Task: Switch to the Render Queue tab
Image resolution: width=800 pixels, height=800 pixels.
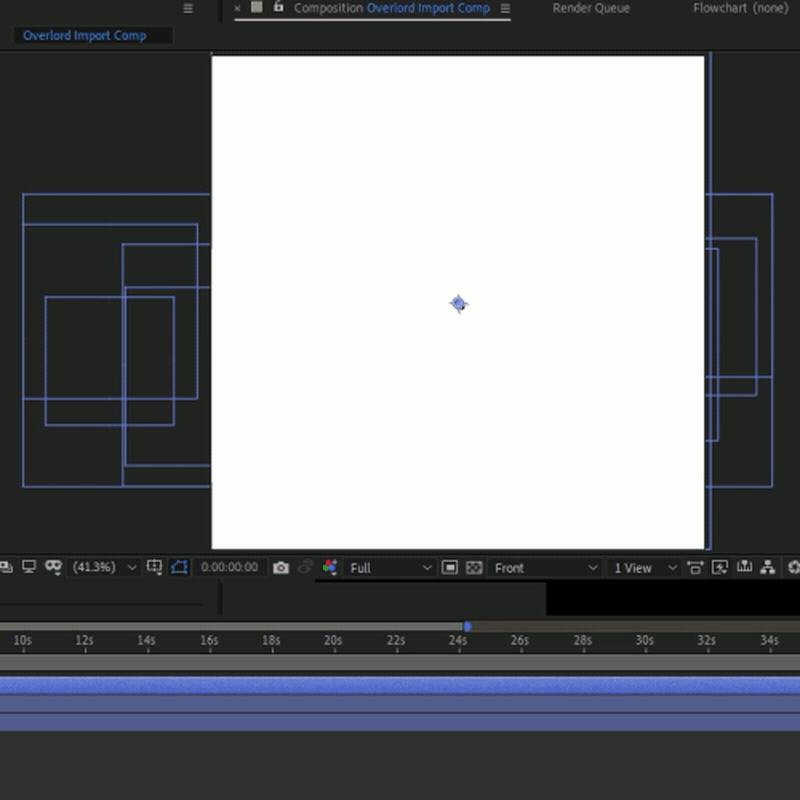Action: (x=591, y=8)
